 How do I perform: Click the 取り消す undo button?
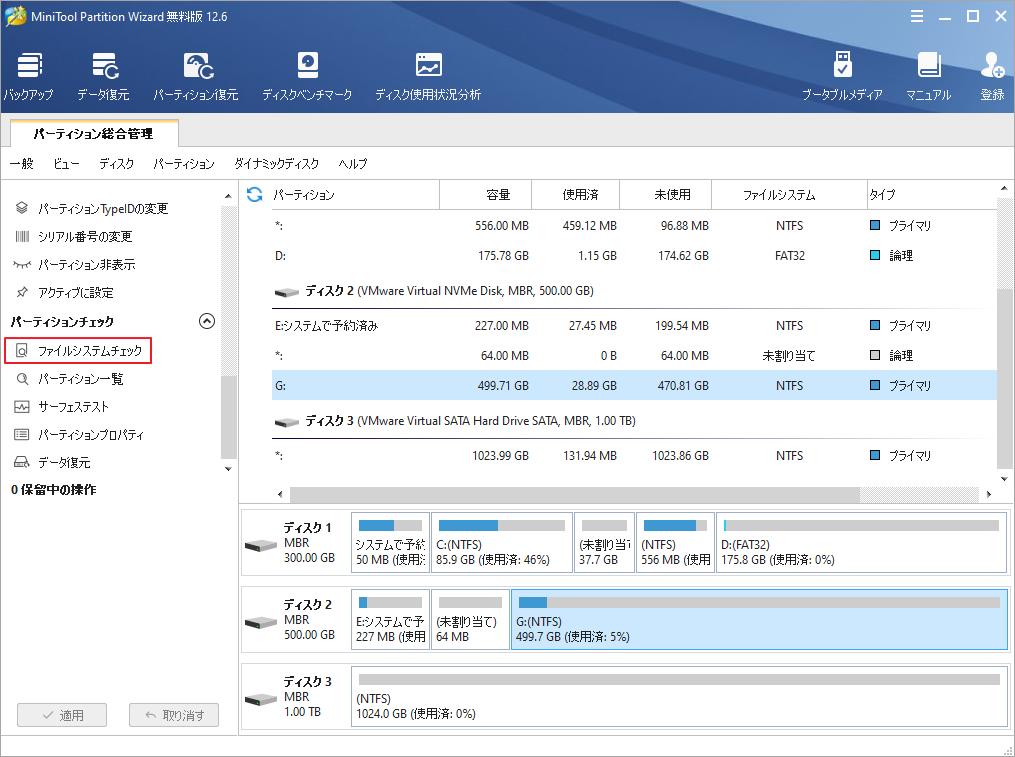[174, 715]
